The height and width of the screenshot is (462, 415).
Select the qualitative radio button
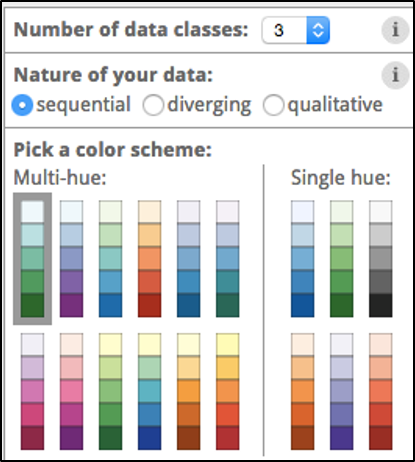(x=273, y=105)
